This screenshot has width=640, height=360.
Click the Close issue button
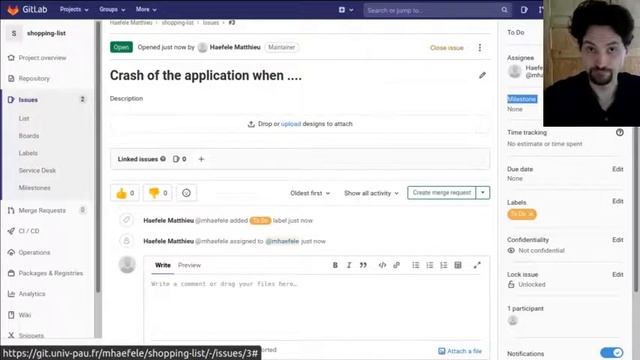447,48
